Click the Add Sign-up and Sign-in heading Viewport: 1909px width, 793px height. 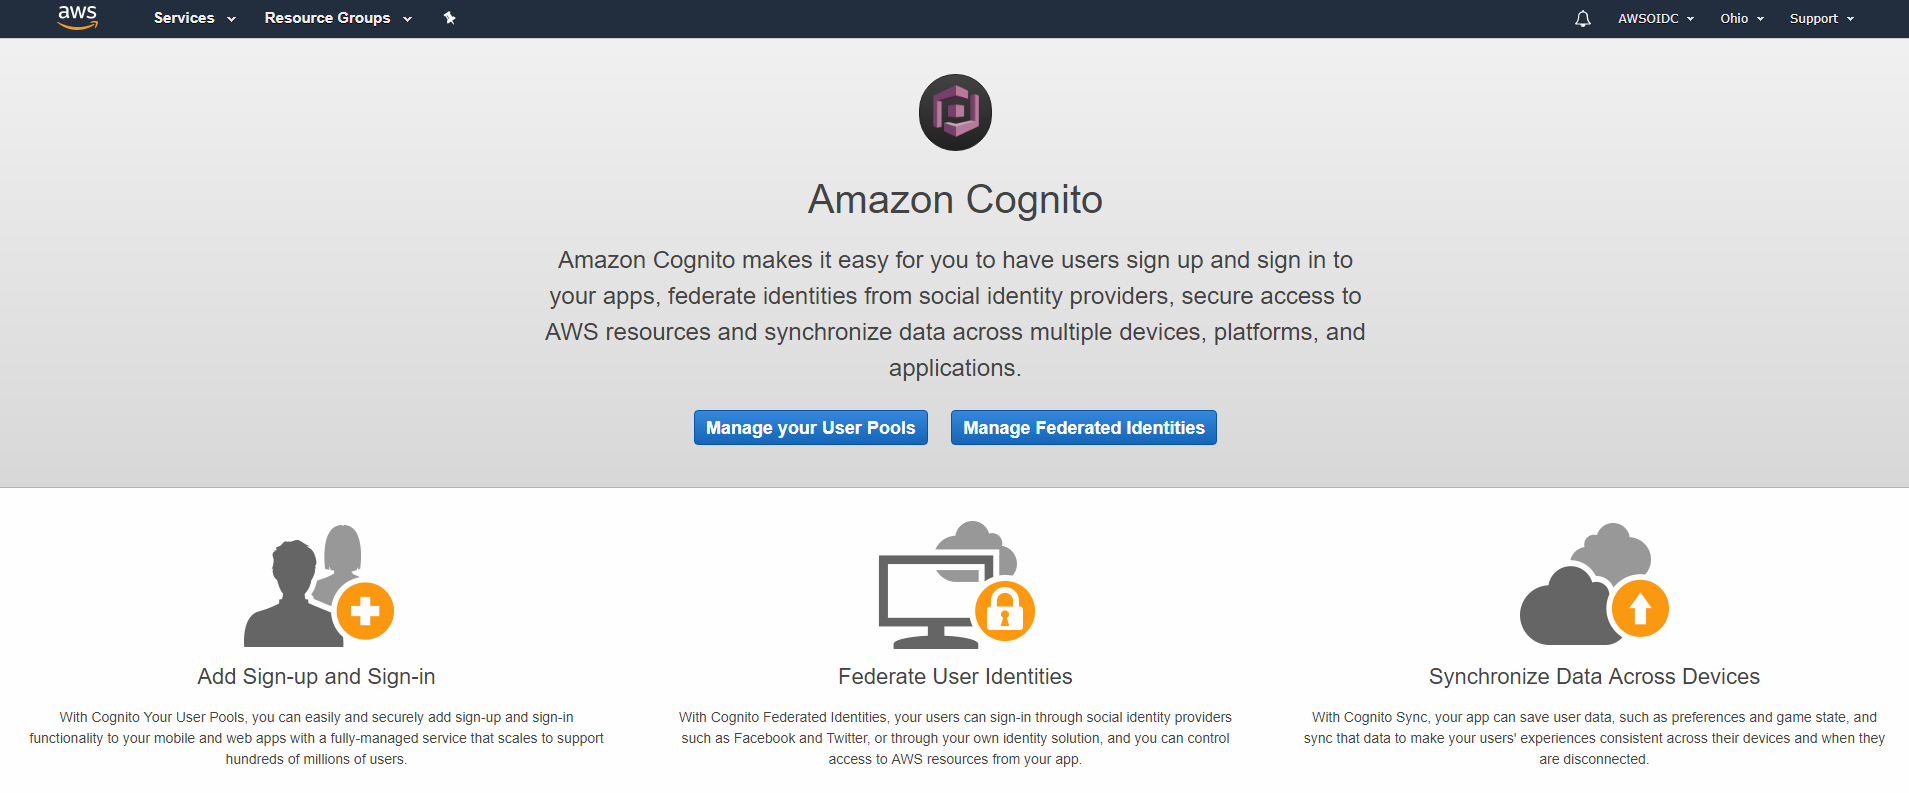coord(315,676)
